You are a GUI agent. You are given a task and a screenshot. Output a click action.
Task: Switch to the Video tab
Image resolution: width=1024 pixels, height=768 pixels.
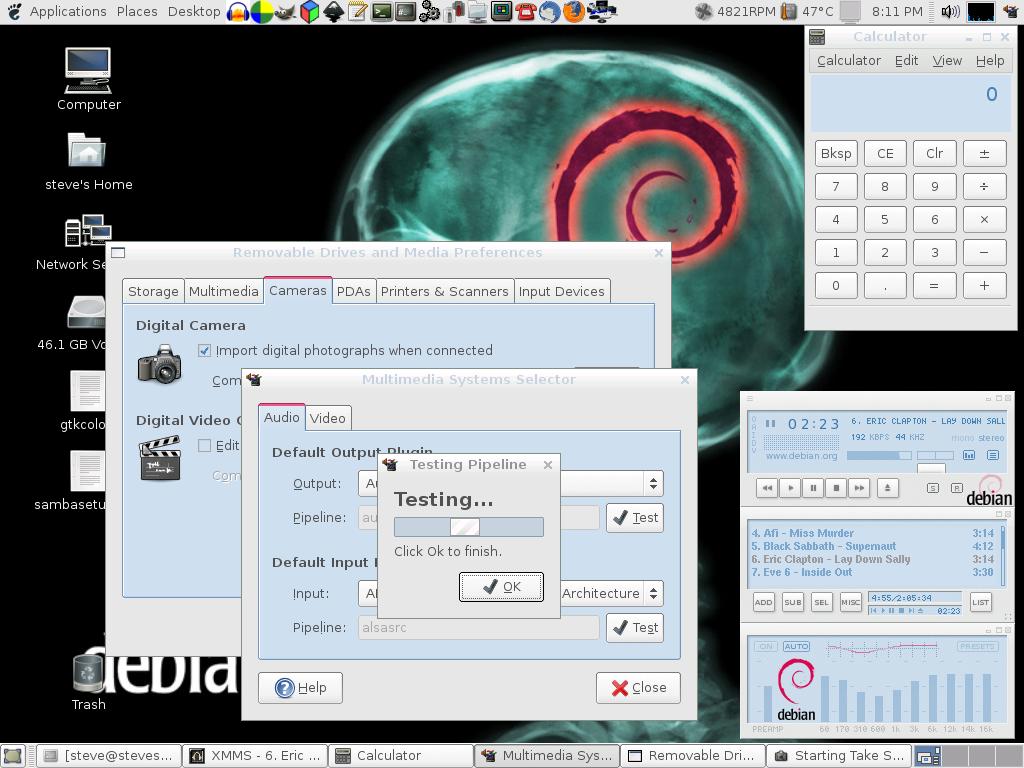point(328,419)
